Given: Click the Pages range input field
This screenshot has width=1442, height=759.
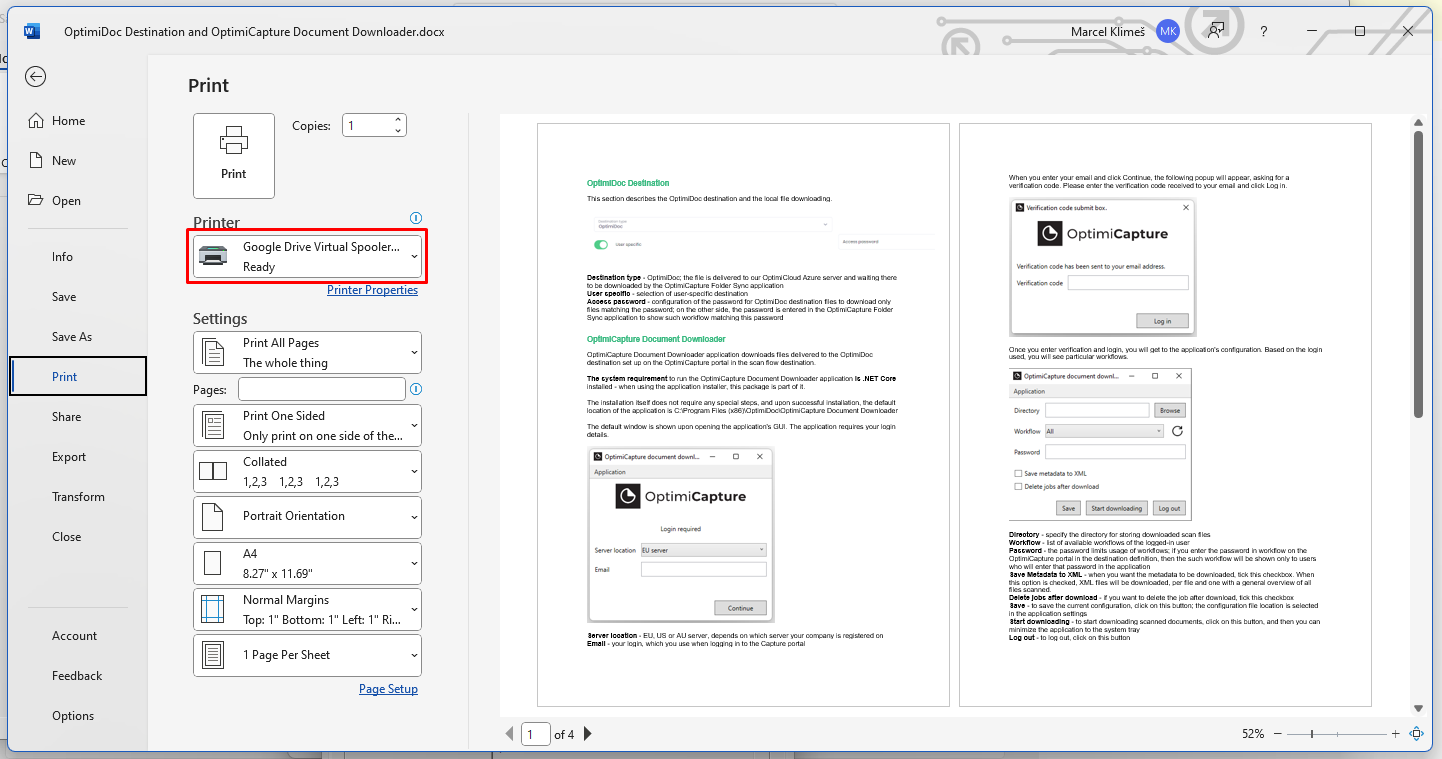Looking at the screenshot, I should click(321, 389).
